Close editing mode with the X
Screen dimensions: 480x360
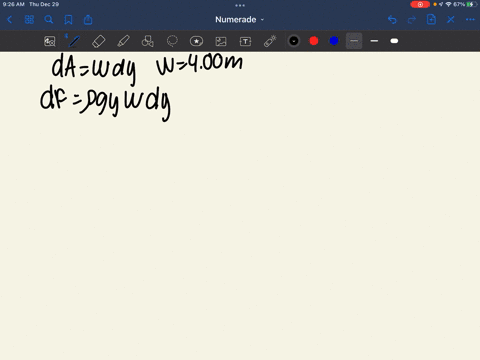(451, 20)
